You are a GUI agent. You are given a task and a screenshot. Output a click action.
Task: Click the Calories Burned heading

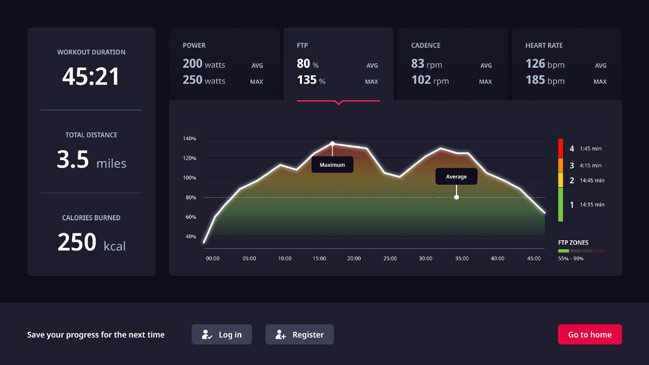click(x=91, y=218)
